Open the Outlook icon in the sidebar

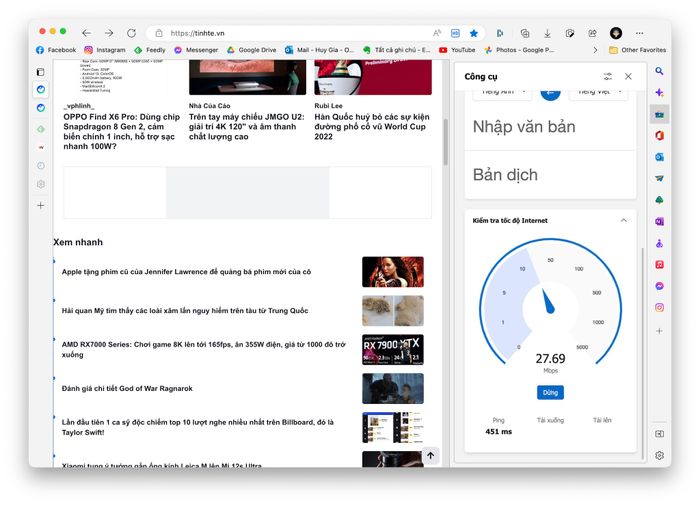pyautogui.click(x=660, y=157)
